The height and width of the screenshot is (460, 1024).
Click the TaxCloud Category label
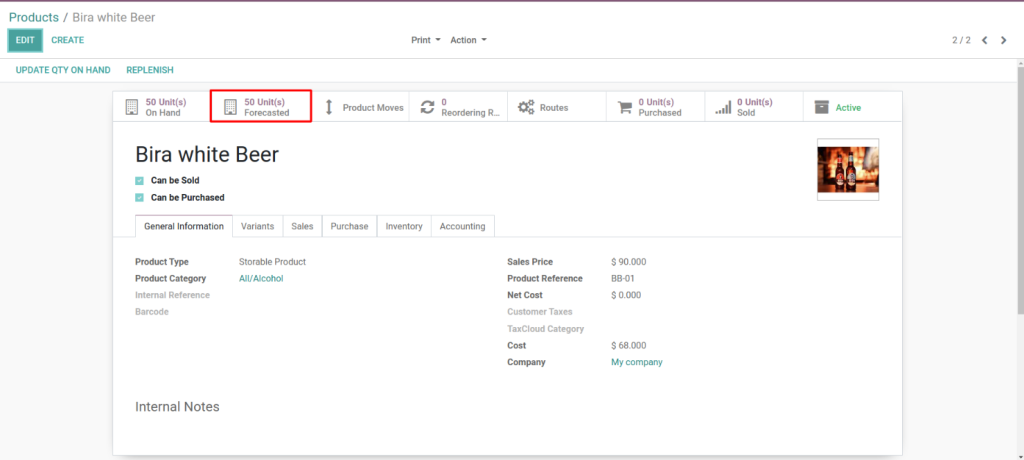click(546, 329)
